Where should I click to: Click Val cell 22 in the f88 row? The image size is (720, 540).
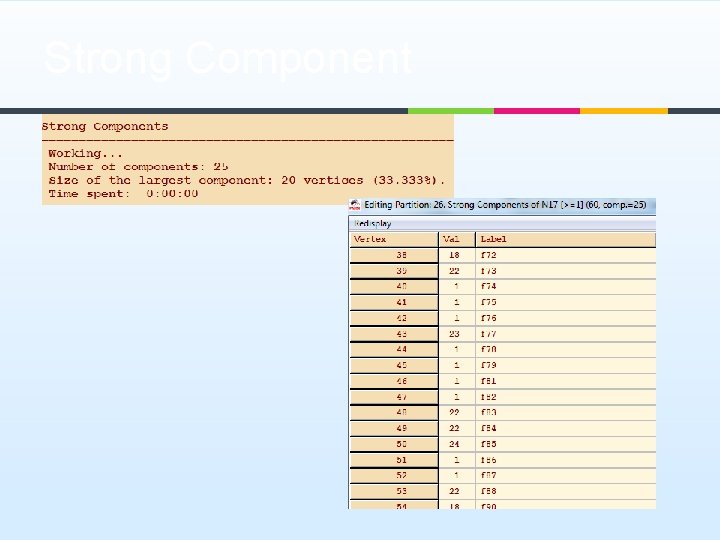457,491
